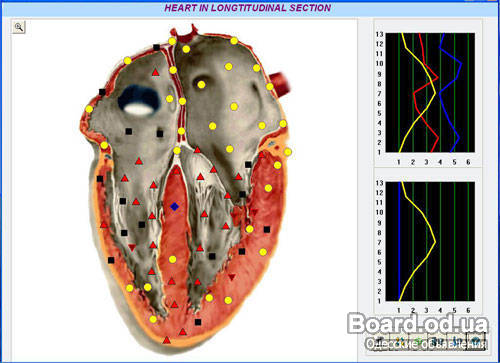Click the black square marker nearest the heart apex
Image resolution: width=500 pixels, height=363 pixels.
tap(198, 322)
